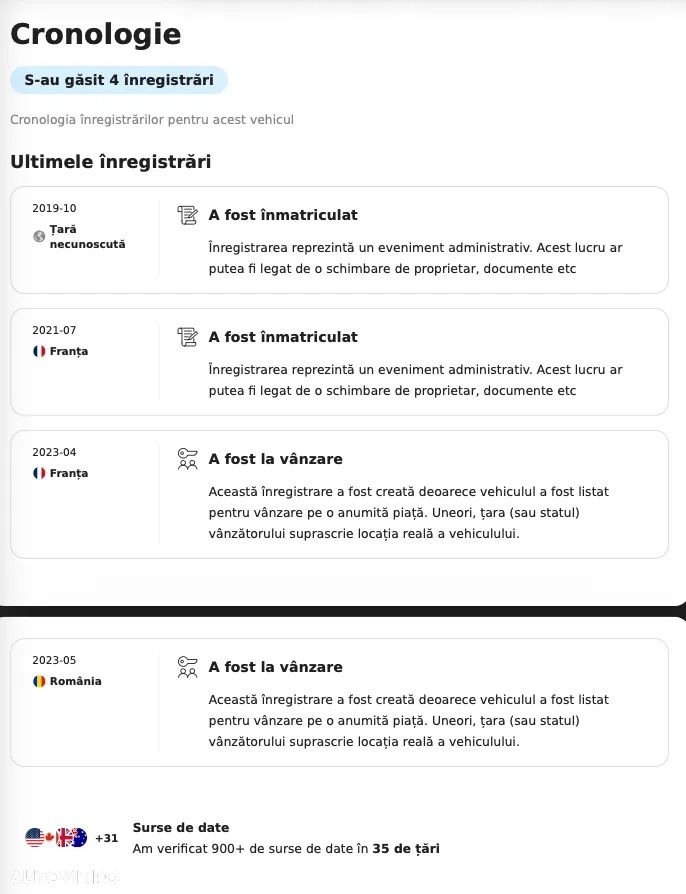This screenshot has height=894, width=686.
Task: Click the "S-au găsit 4 înregistrări" badge
Action: (x=119, y=80)
